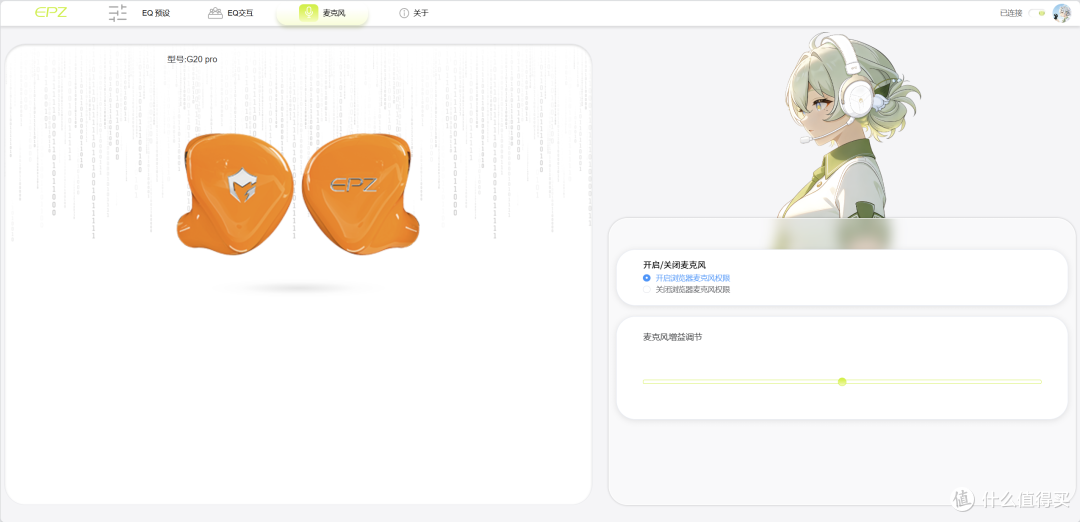Click the 麦克风增益调节 label
1080x522 pixels.
[x=672, y=337]
